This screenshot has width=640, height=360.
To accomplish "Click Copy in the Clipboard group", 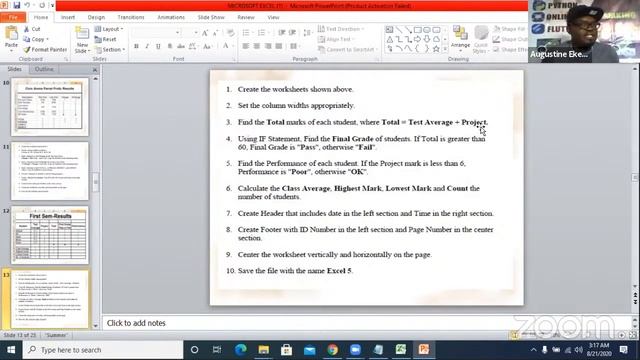I will click(34, 39).
